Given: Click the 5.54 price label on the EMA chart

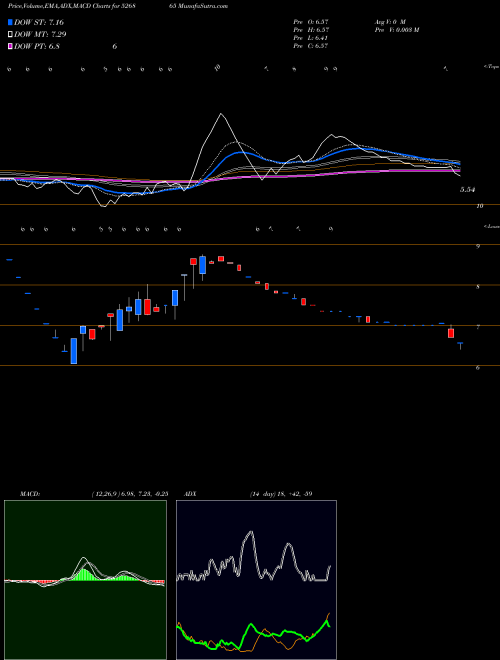Looking at the screenshot, I should [x=467, y=190].
